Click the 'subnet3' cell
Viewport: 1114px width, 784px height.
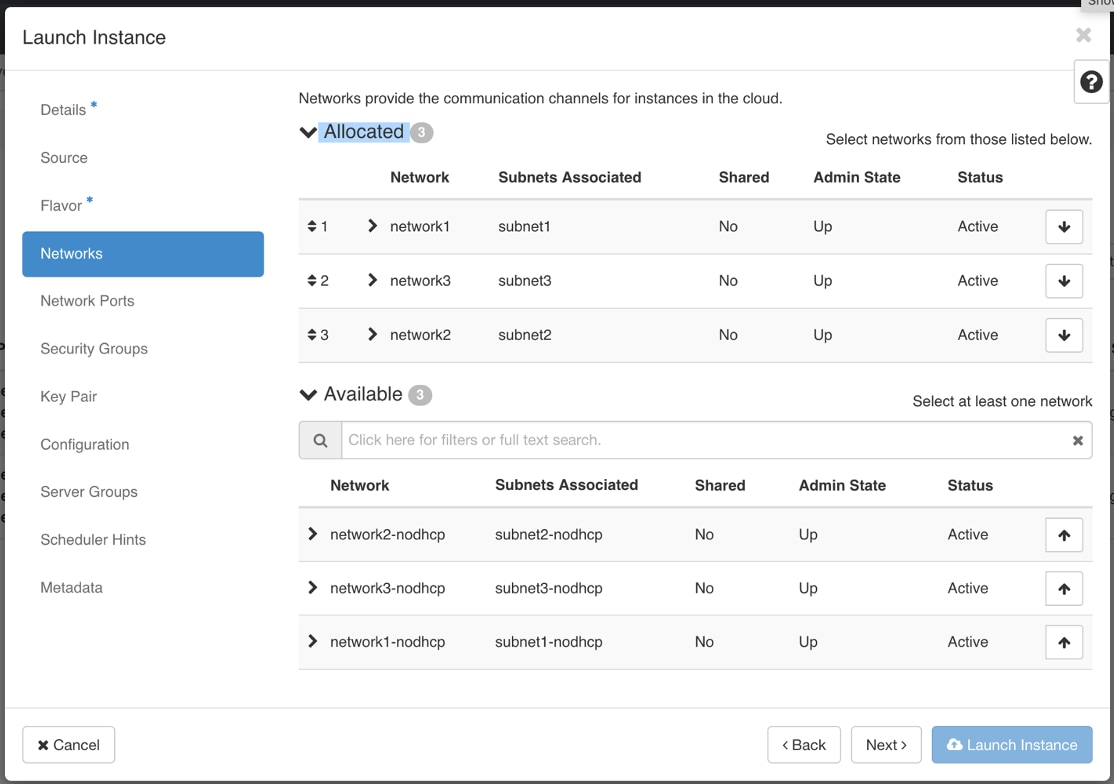tap(524, 281)
